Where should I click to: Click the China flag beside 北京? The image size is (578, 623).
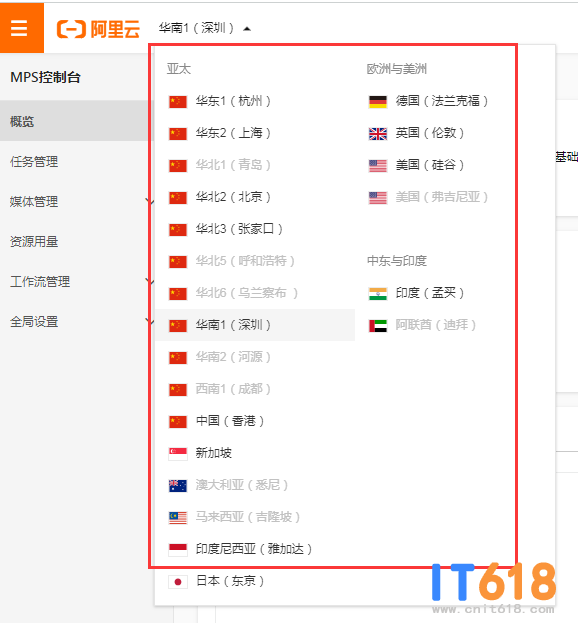[178, 198]
